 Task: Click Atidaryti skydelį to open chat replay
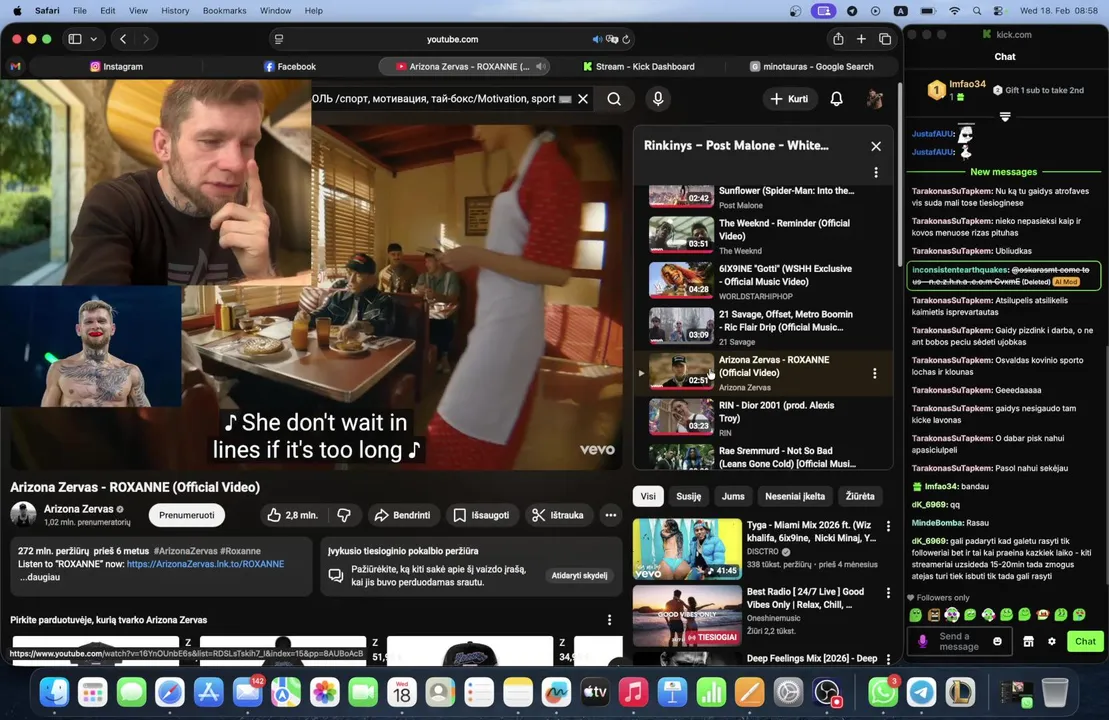click(x=579, y=575)
